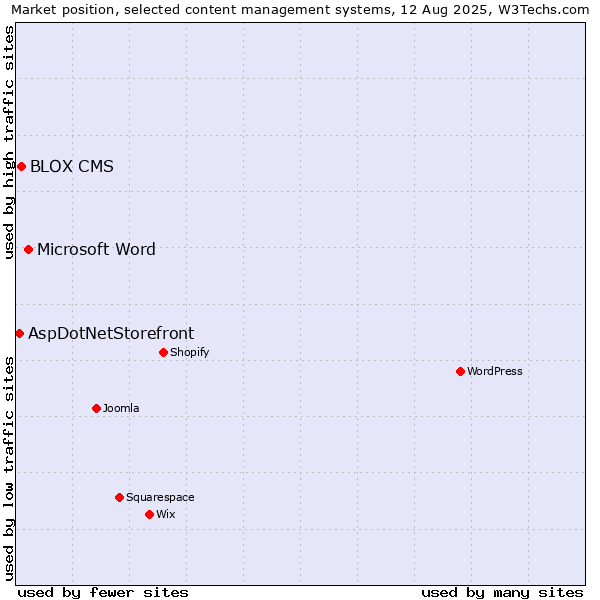Image resolution: width=600 pixels, height=600 pixels.
Task: Click the red Wix data point
Action: 150,514
